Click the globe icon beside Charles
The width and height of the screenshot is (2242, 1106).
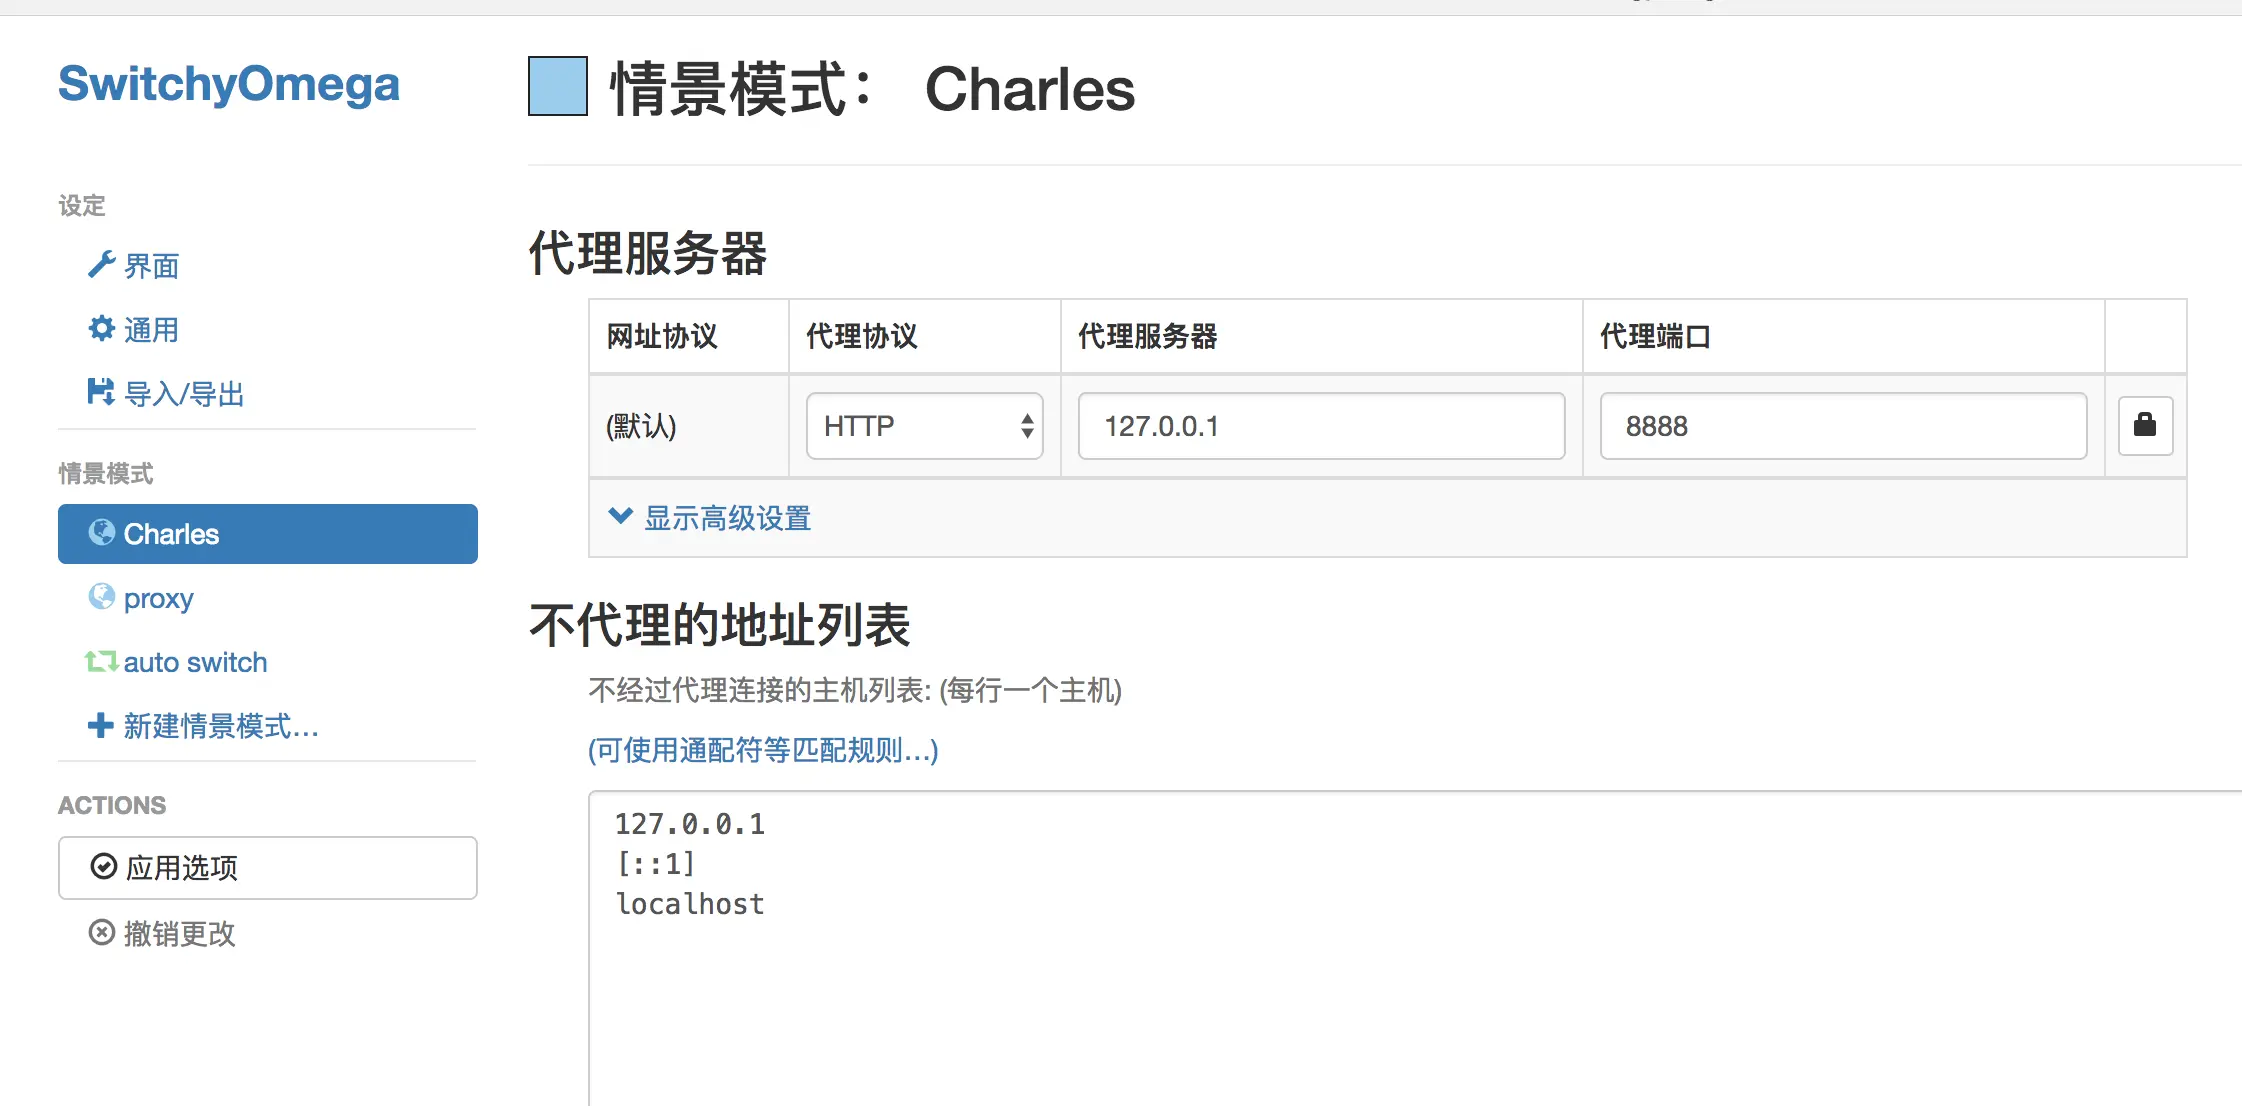(x=101, y=532)
